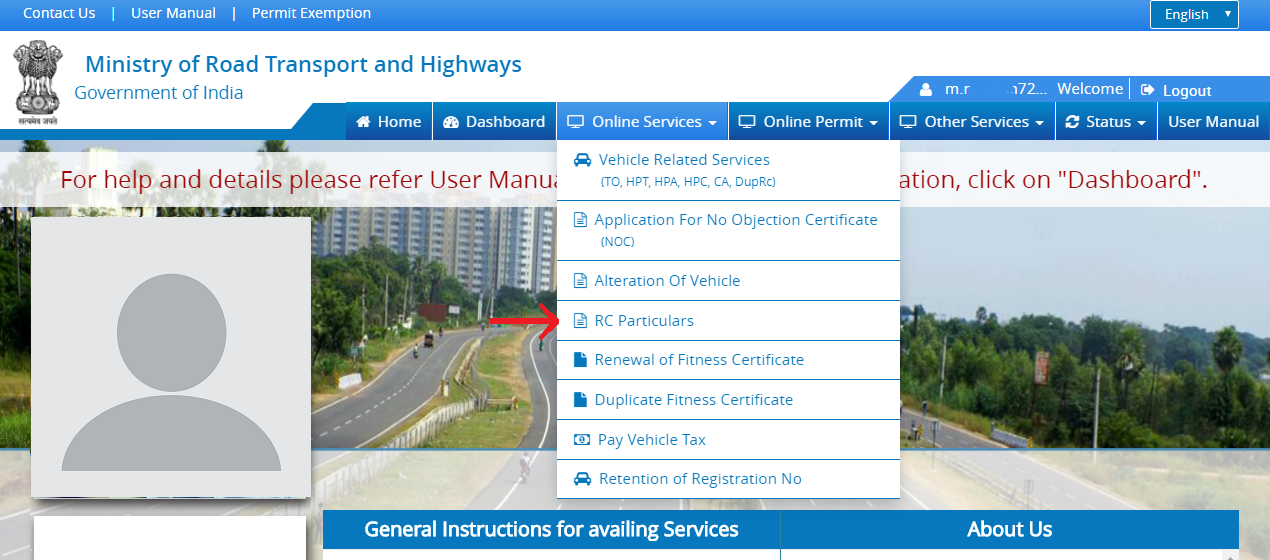The image size is (1270, 560).
Task: Collapse the Online Services dropdown menu
Action: [x=643, y=121]
